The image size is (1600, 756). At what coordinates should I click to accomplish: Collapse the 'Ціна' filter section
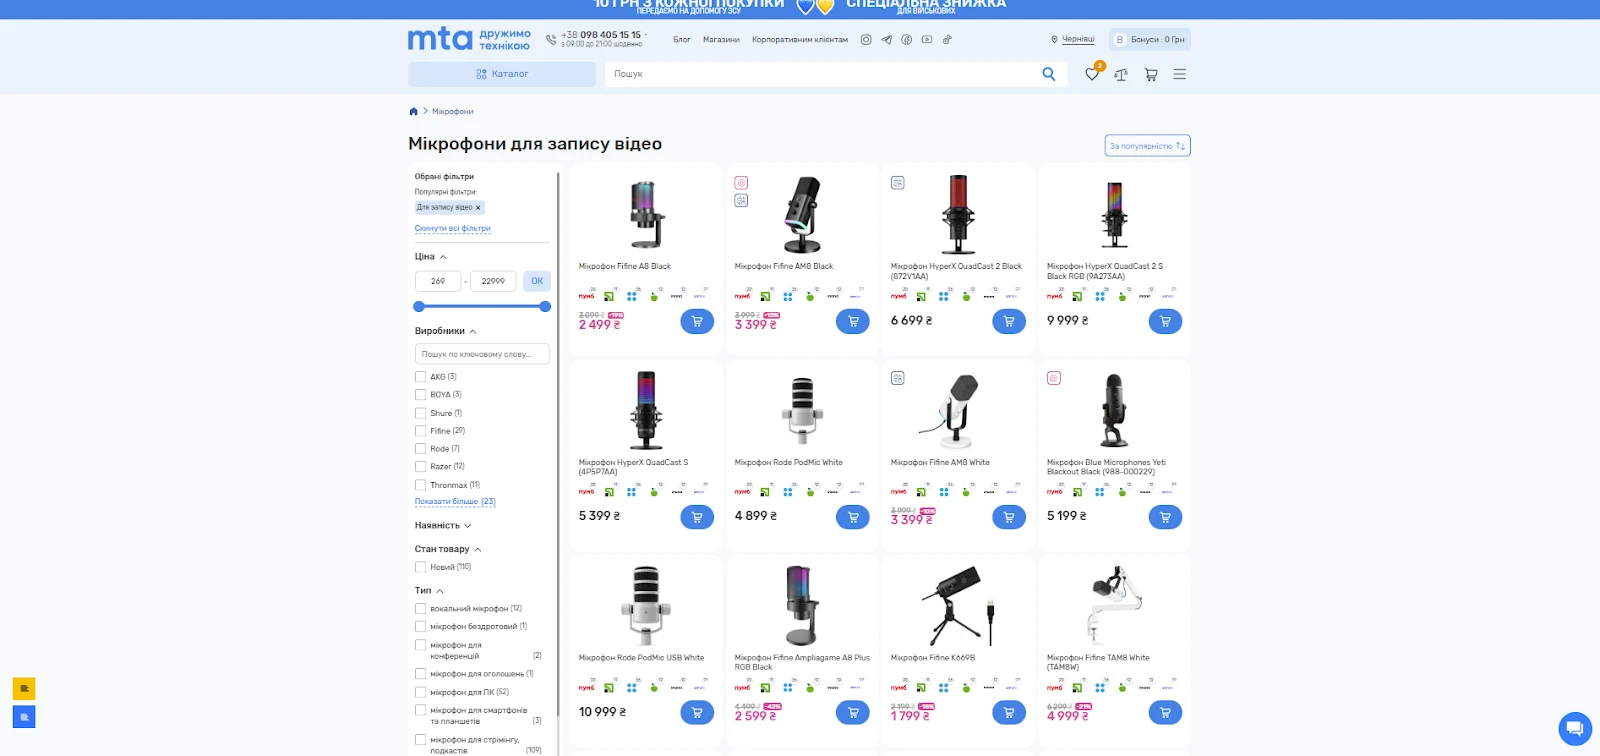(431, 257)
